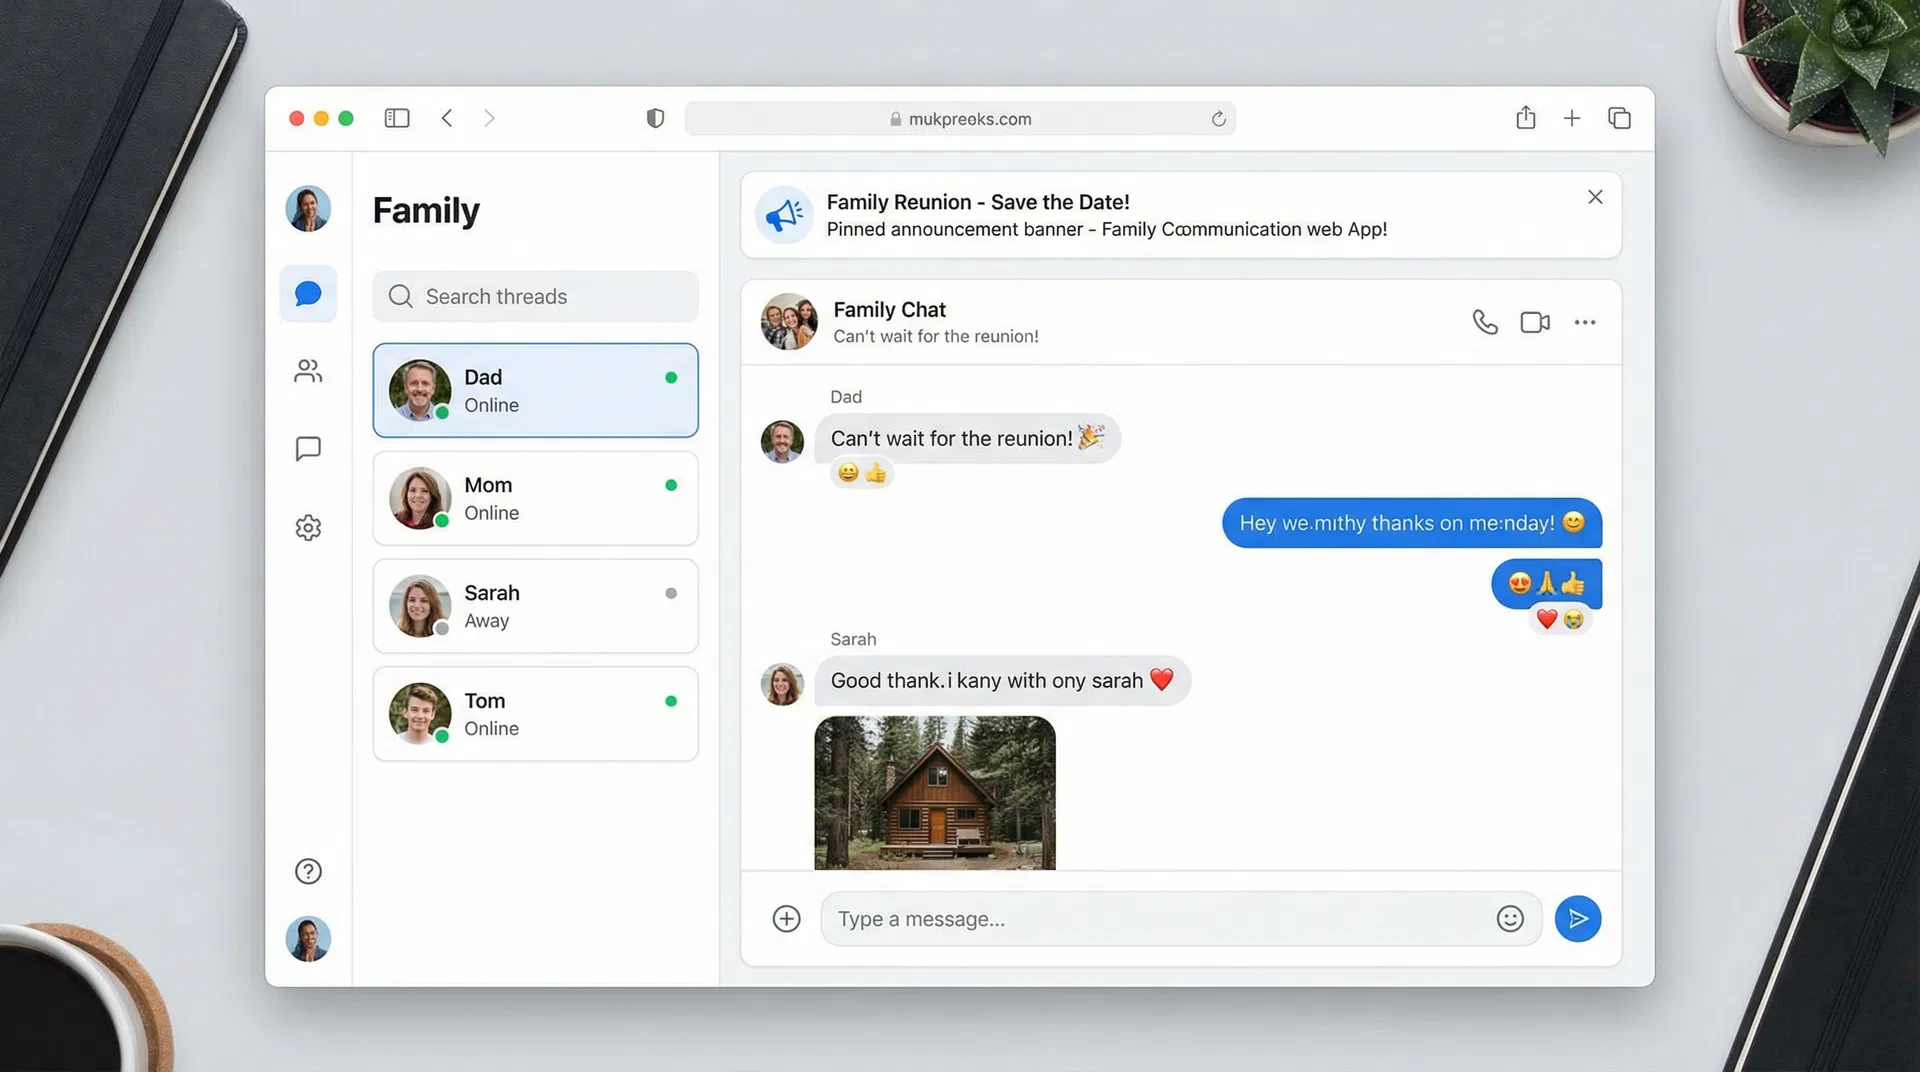Viewport: 1920px width, 1072px height.
Task: Open more options in Family Chat header
Action: 1584,322
